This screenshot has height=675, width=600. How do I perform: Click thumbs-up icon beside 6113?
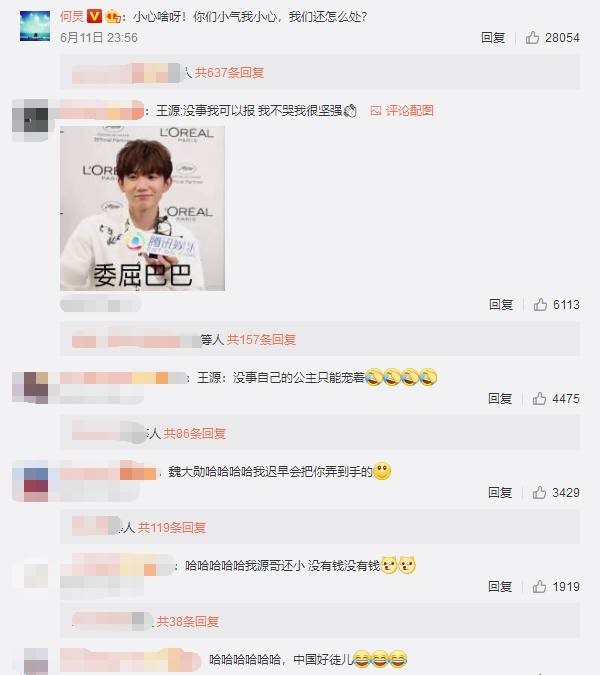[540, 304]
